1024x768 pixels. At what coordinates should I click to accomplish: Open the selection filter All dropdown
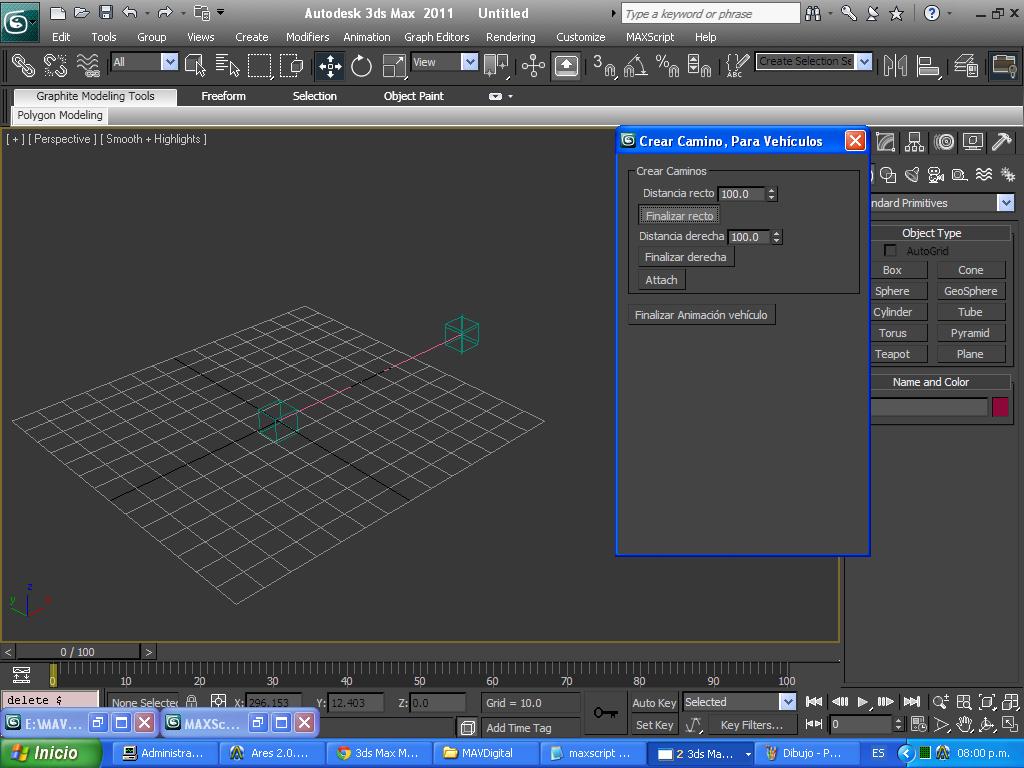169,62
